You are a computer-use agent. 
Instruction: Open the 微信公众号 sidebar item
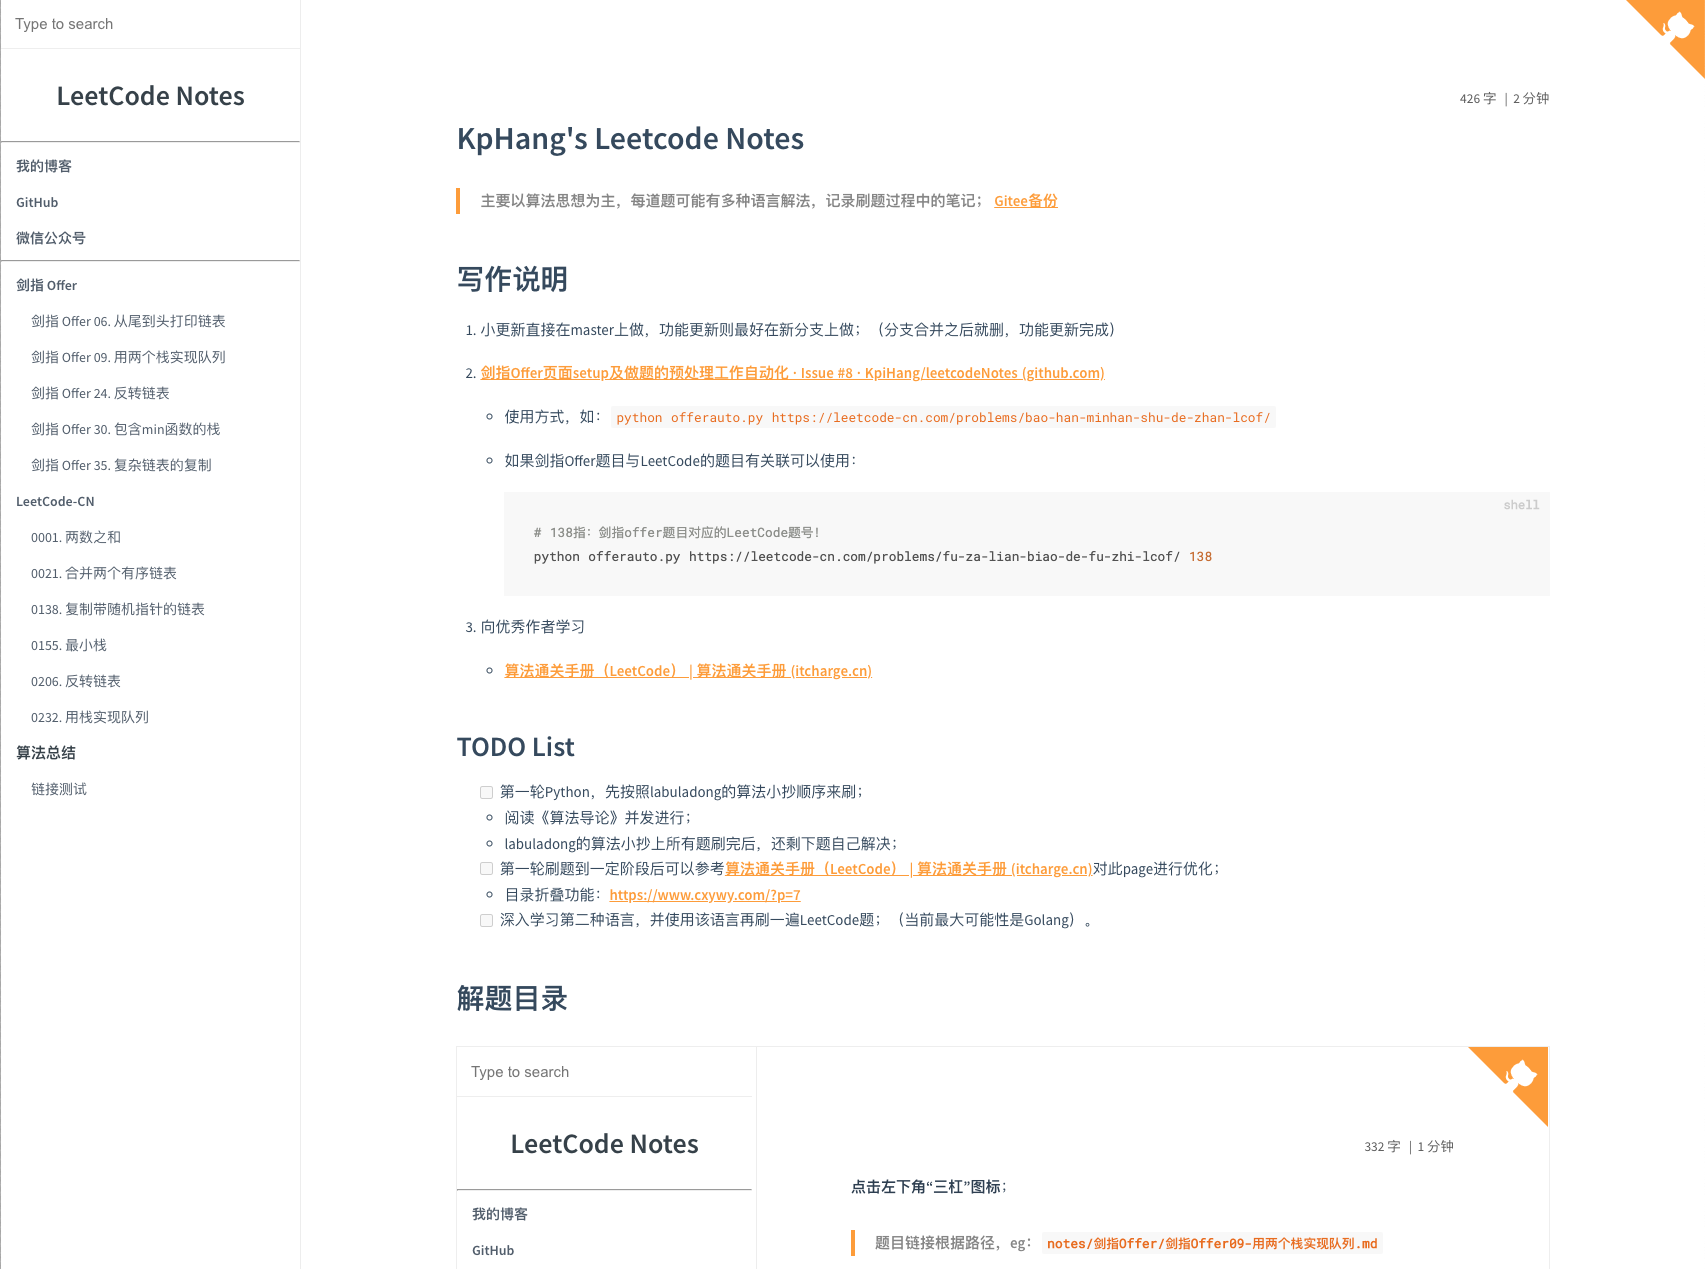51,238
